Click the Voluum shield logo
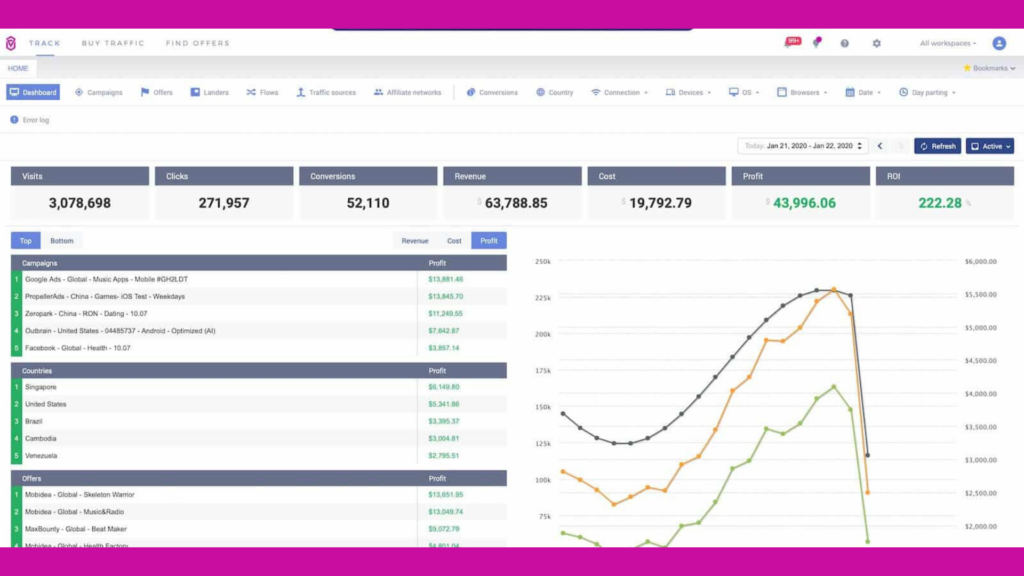This screenshot has width=1024, height=576. tap(11, 43)
